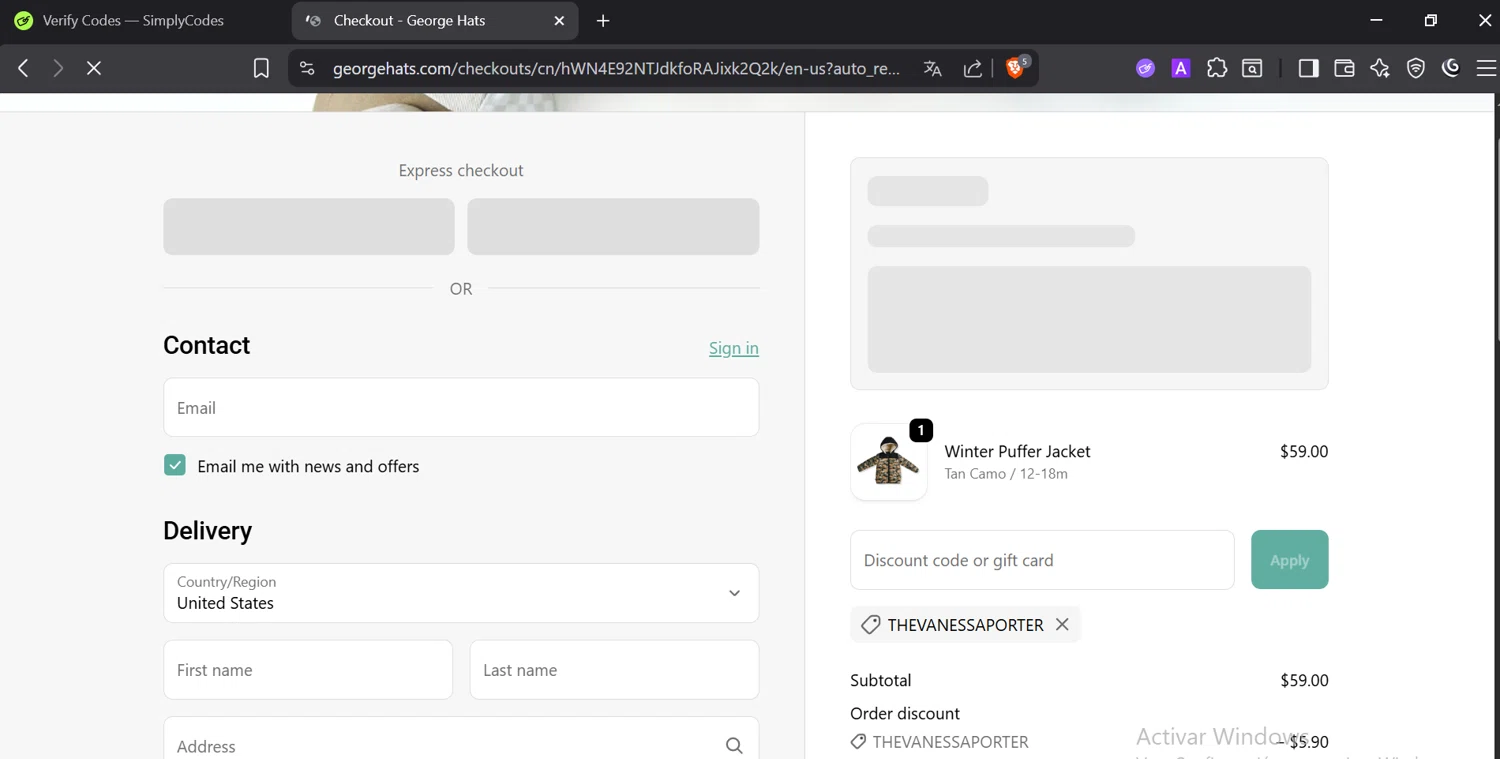Click the discount tag icon in chip
This screenshot has height=759, width=1500.
(871, 625)
